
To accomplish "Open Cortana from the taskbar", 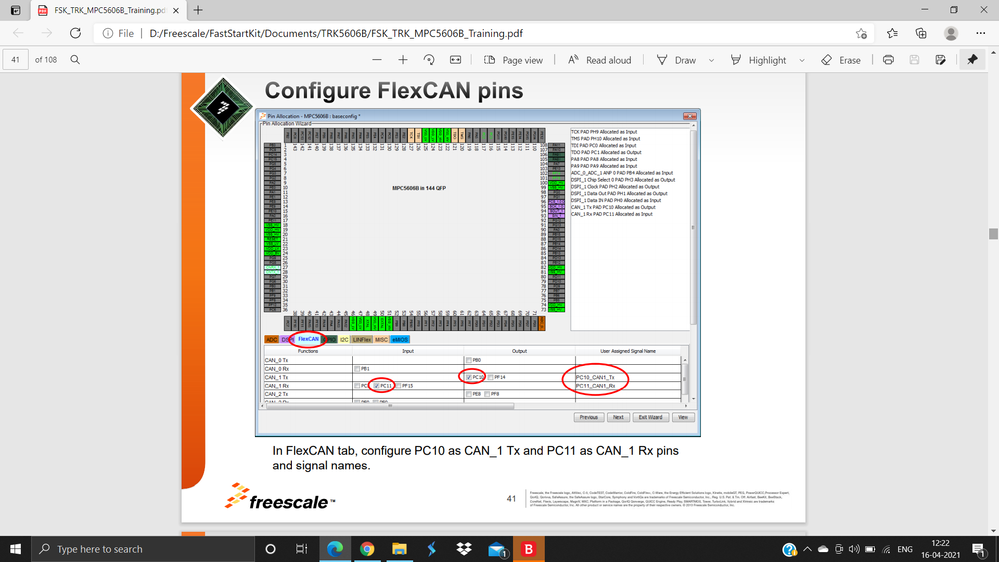I will click(x=270, y=549).
